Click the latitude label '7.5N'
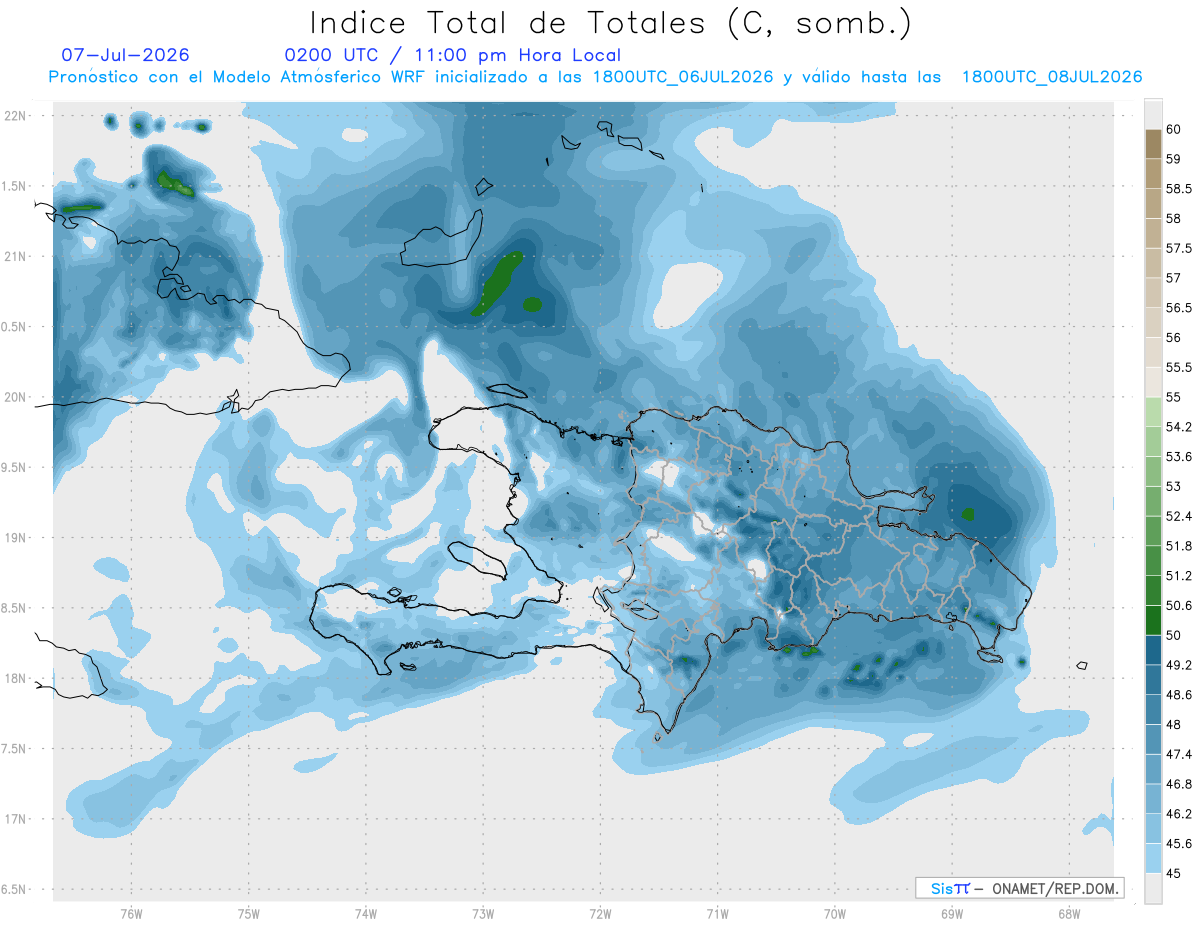The width and height of the screenshot is (1200, 927). click(15, 749)
